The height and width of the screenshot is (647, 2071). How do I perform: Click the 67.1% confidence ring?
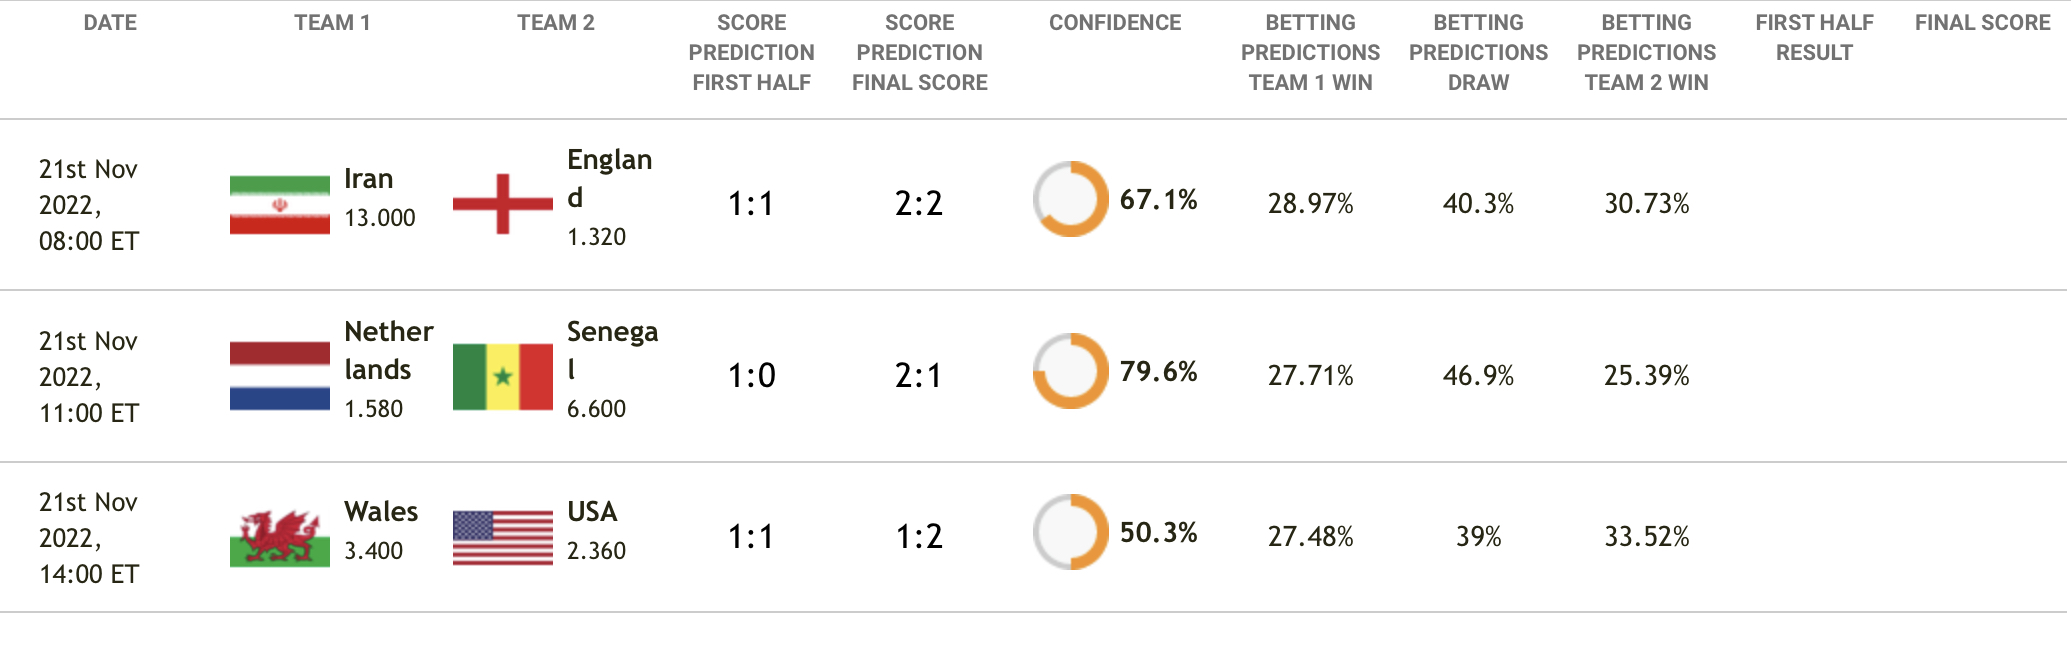click(x=1070, y=199)
